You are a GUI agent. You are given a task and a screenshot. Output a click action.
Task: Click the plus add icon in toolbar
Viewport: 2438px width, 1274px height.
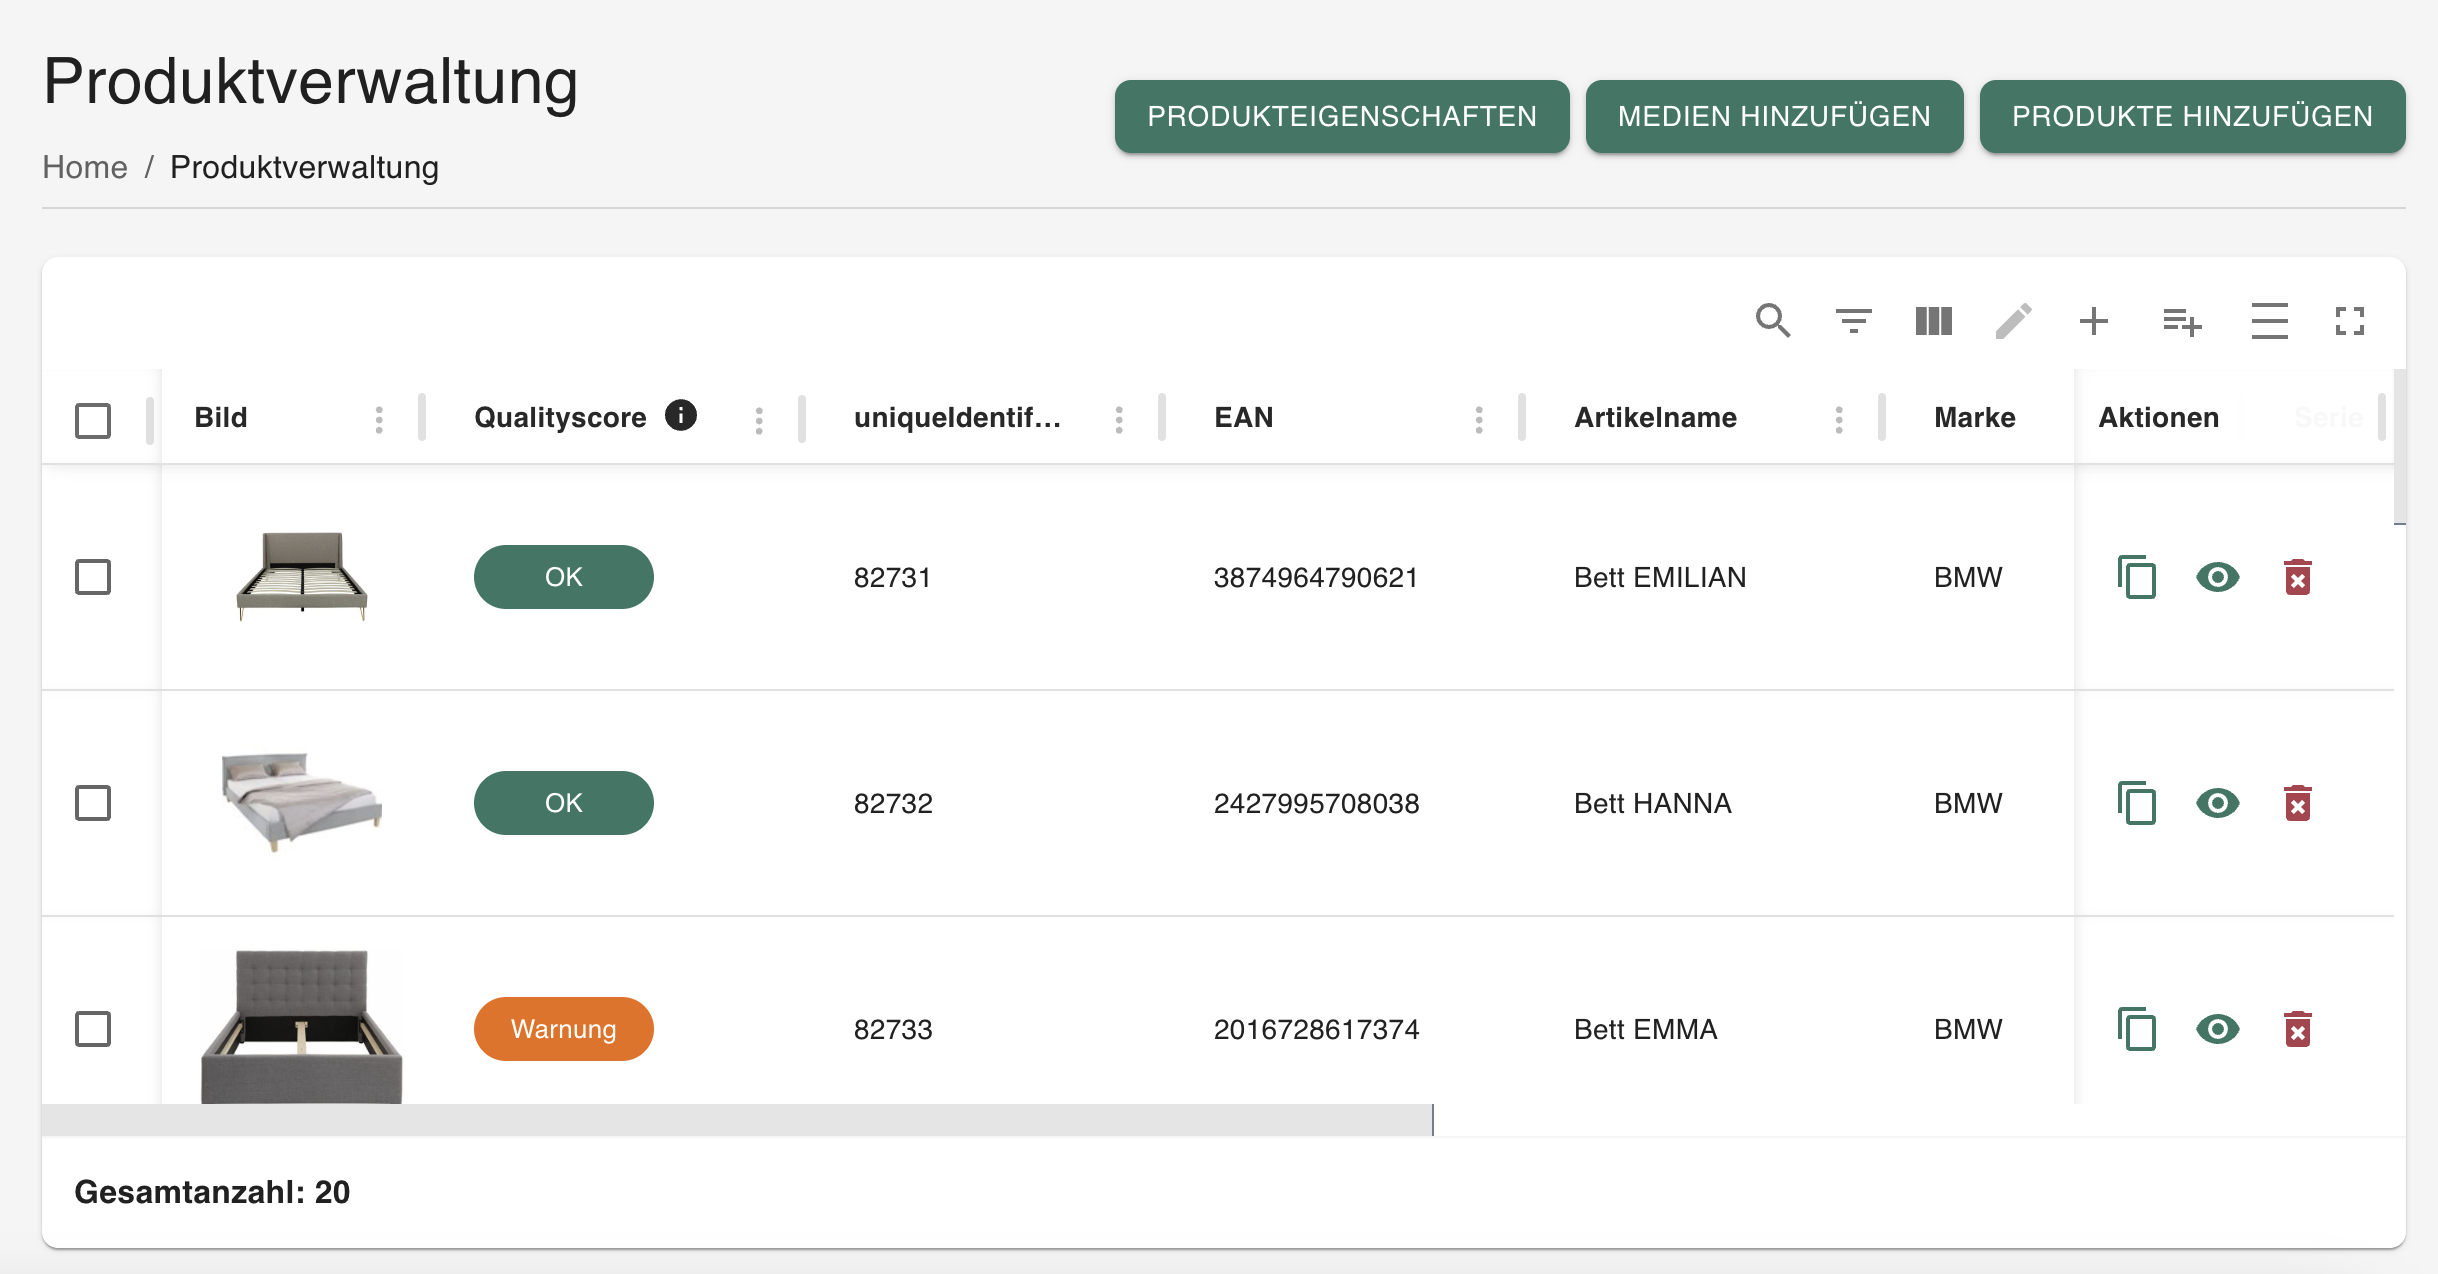tap(2093, 321)
